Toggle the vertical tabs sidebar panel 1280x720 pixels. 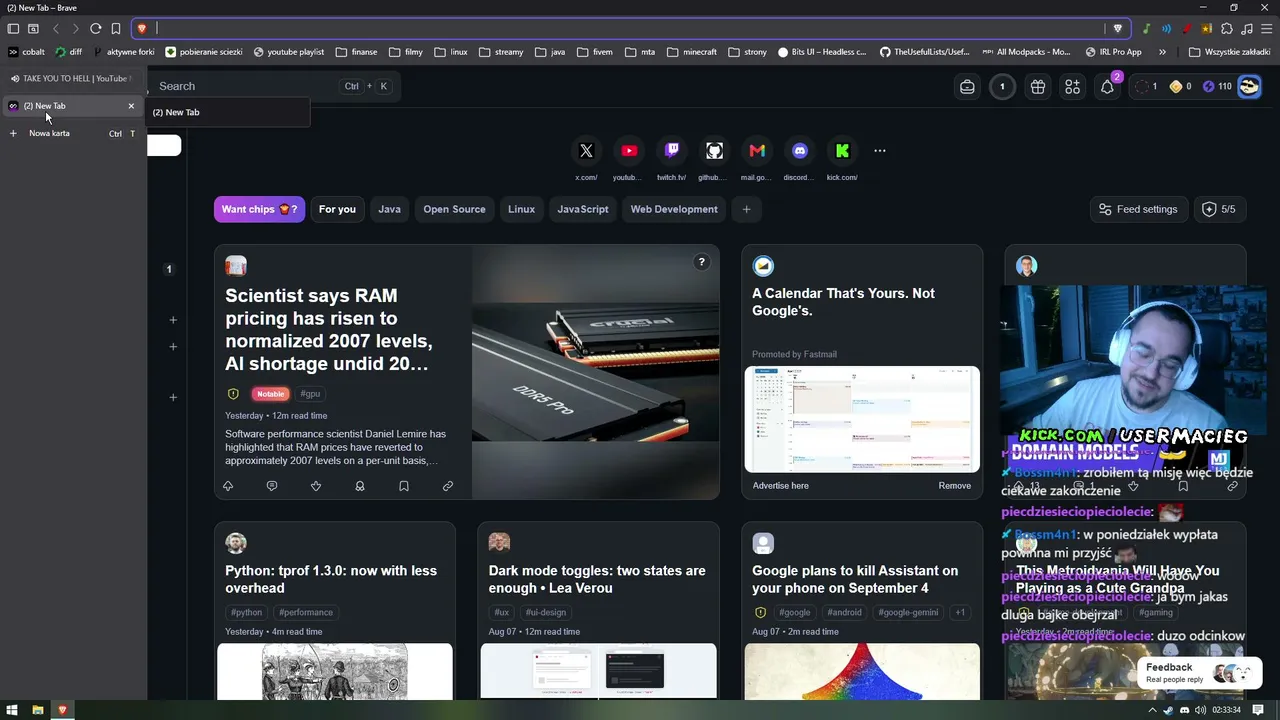pyautogui.click(x=13, y=29)
